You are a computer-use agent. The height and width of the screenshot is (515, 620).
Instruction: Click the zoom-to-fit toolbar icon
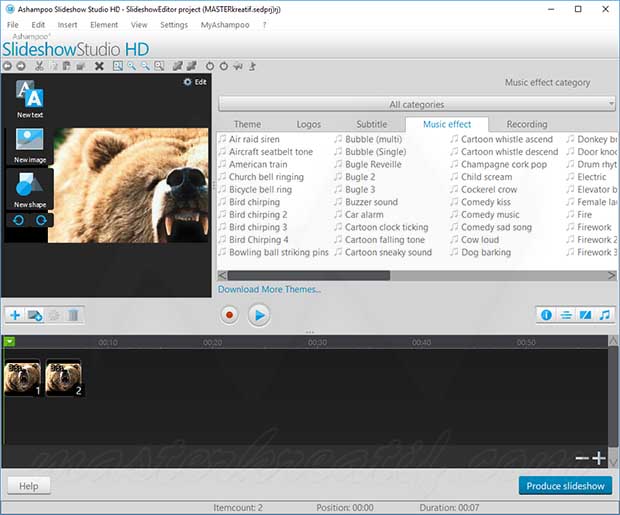117,66
